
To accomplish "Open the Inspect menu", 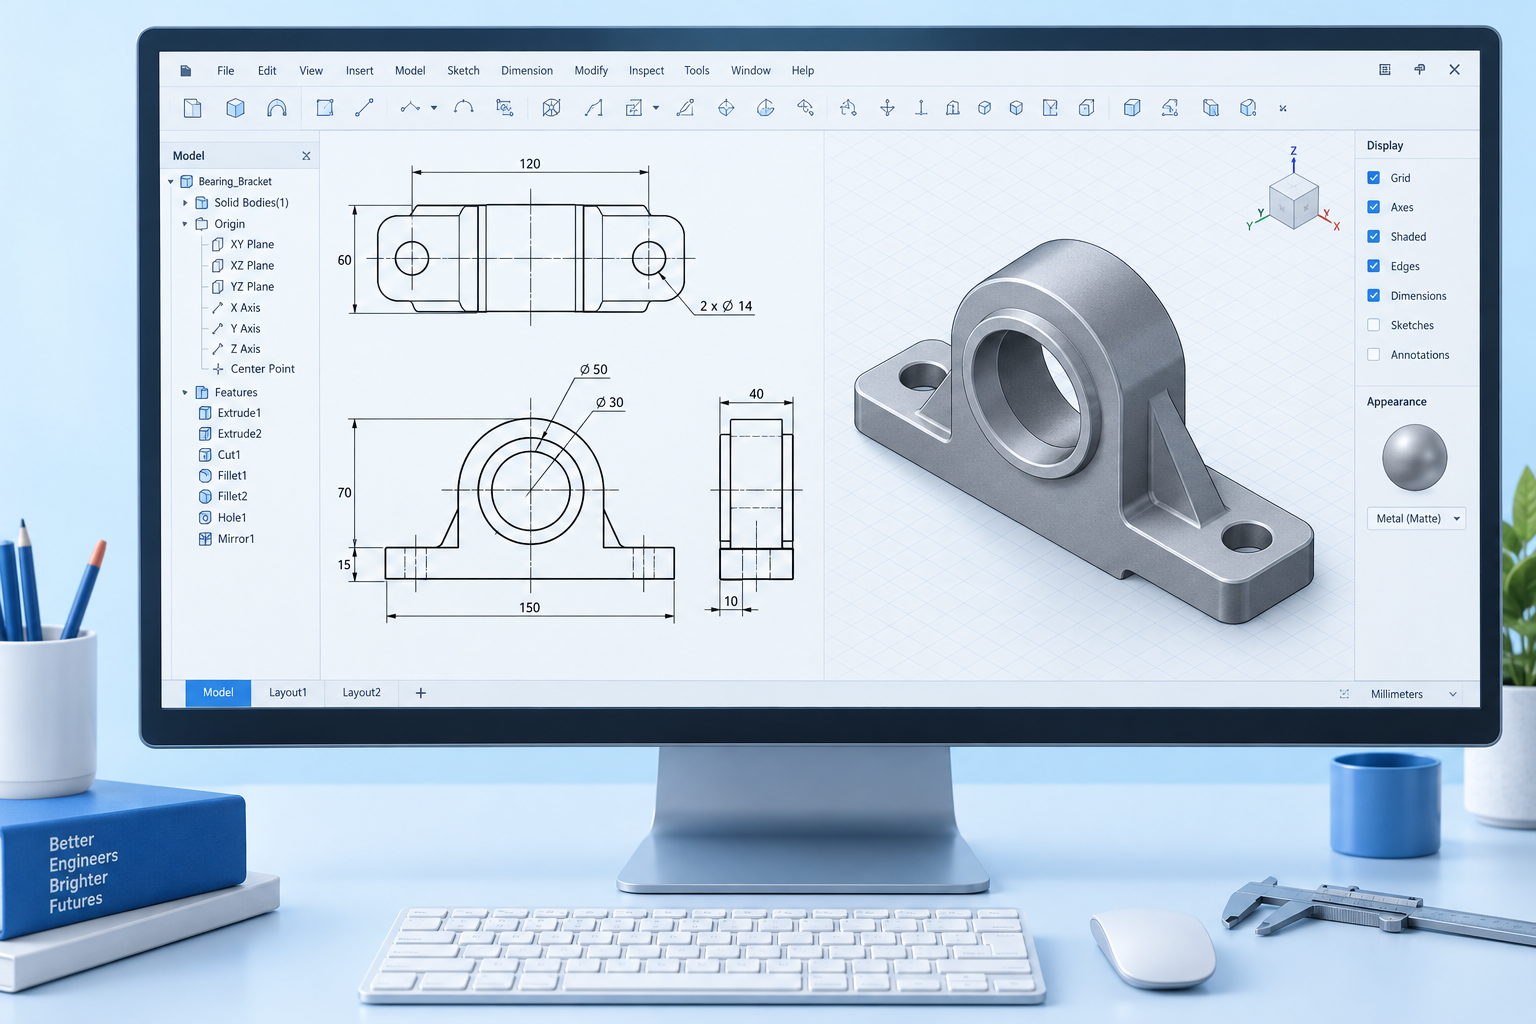I will click(x=646, y=71).
